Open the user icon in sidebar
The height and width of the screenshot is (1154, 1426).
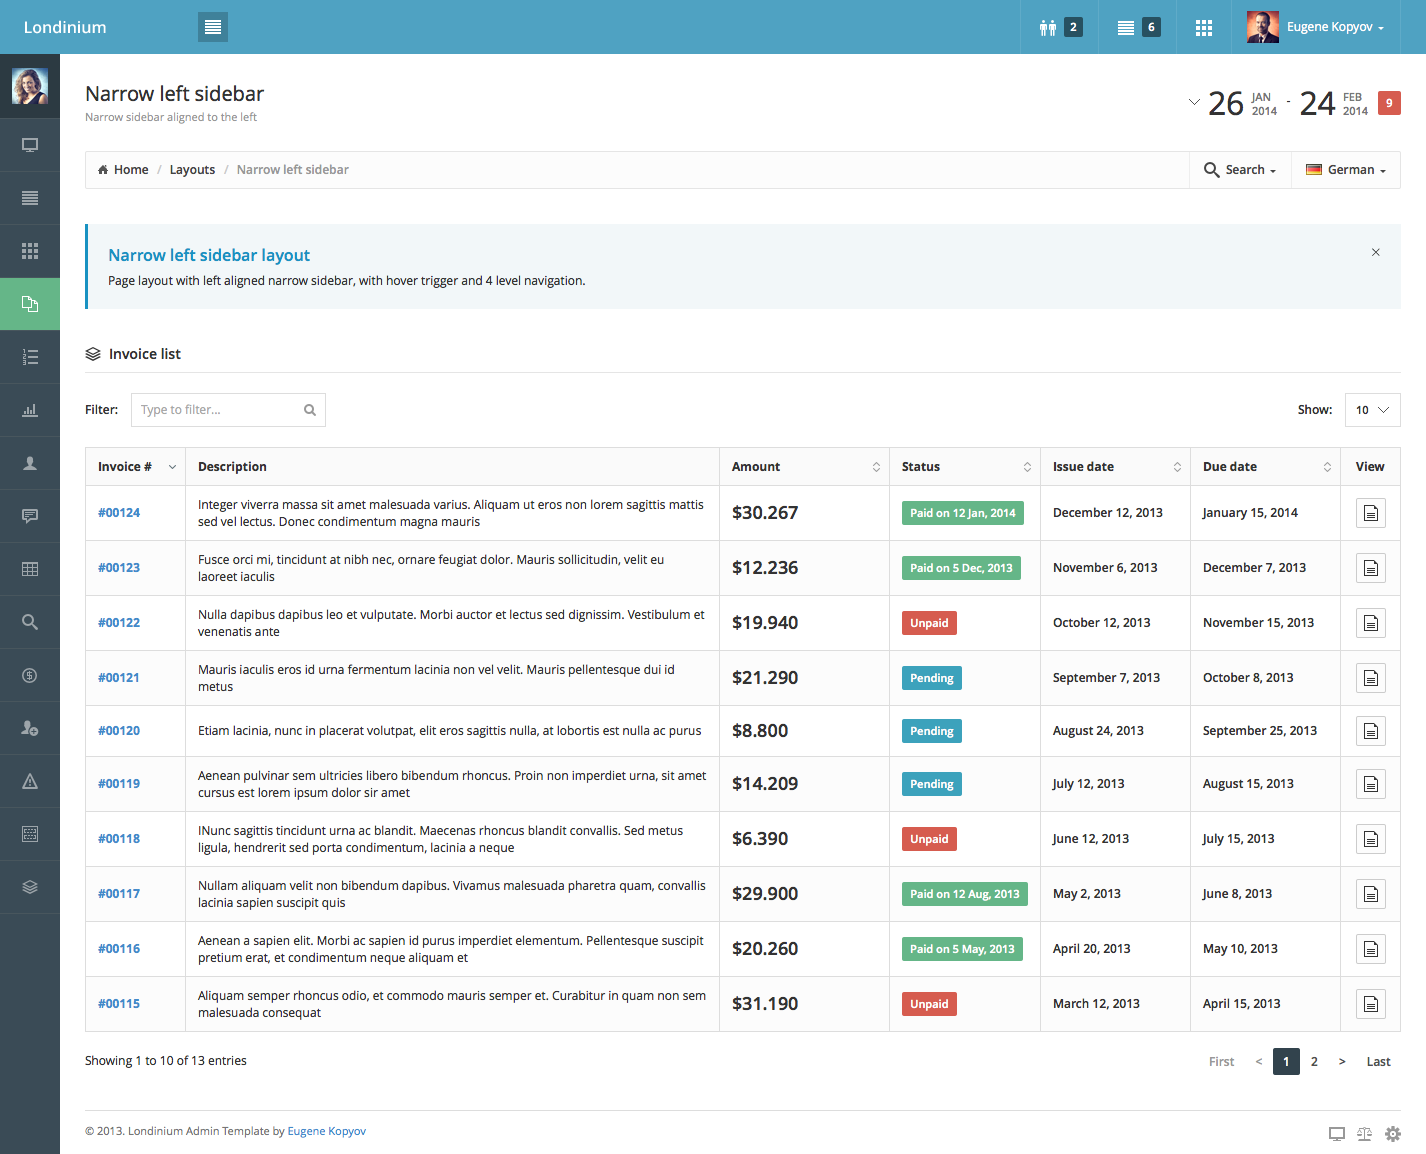pyautogui.click(x=30, y=463)
